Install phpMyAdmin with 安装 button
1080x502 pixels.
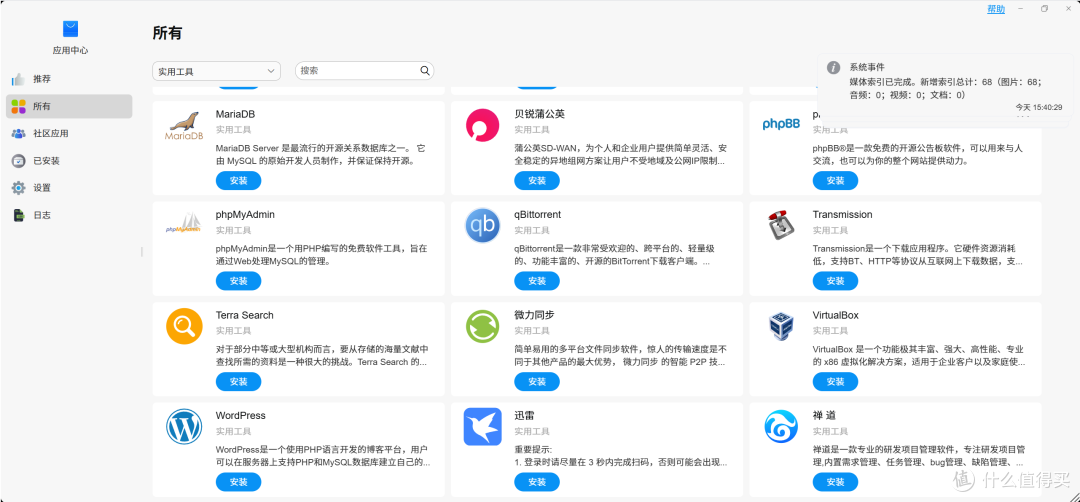238,281
